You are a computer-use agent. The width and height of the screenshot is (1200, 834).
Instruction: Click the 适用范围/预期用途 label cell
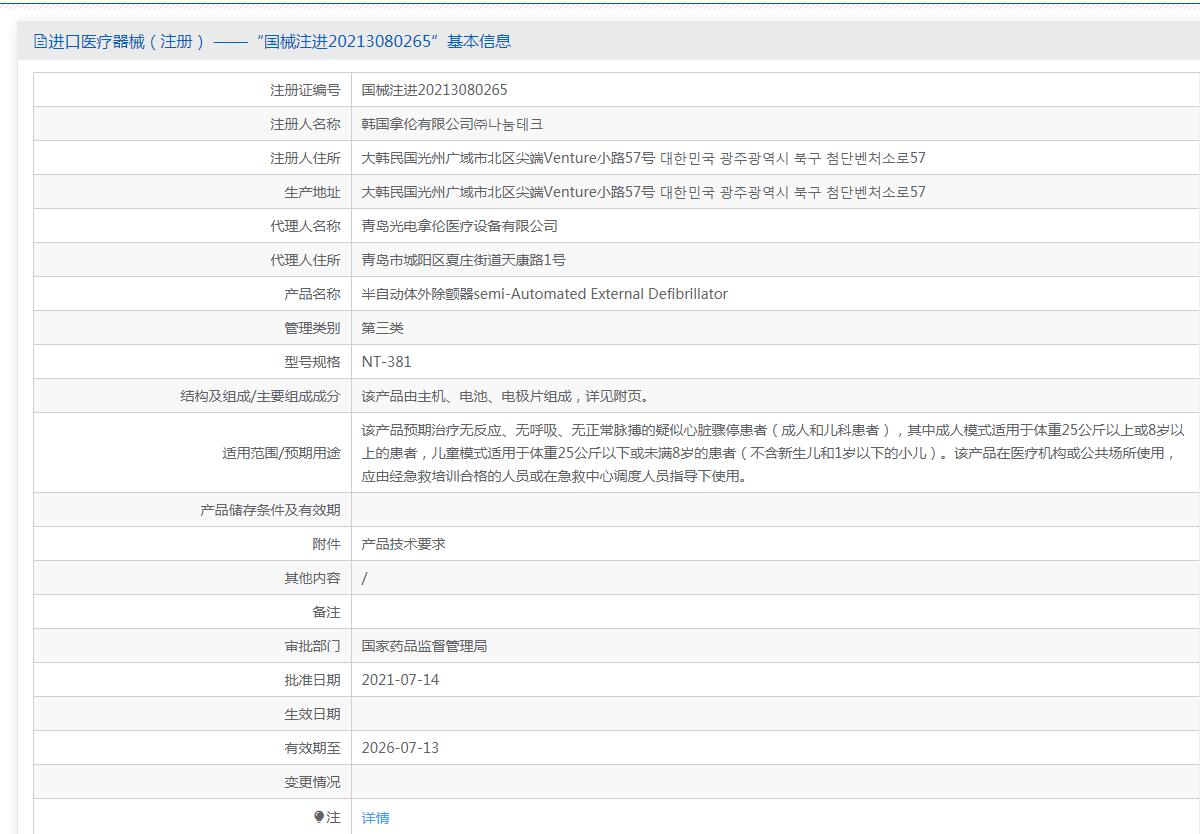[192, 453]
